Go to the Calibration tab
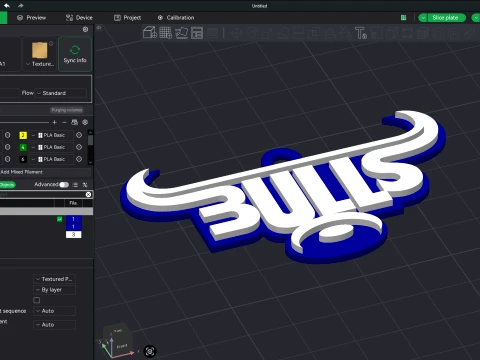Screen dimensions: 480x360 (176, 18)
